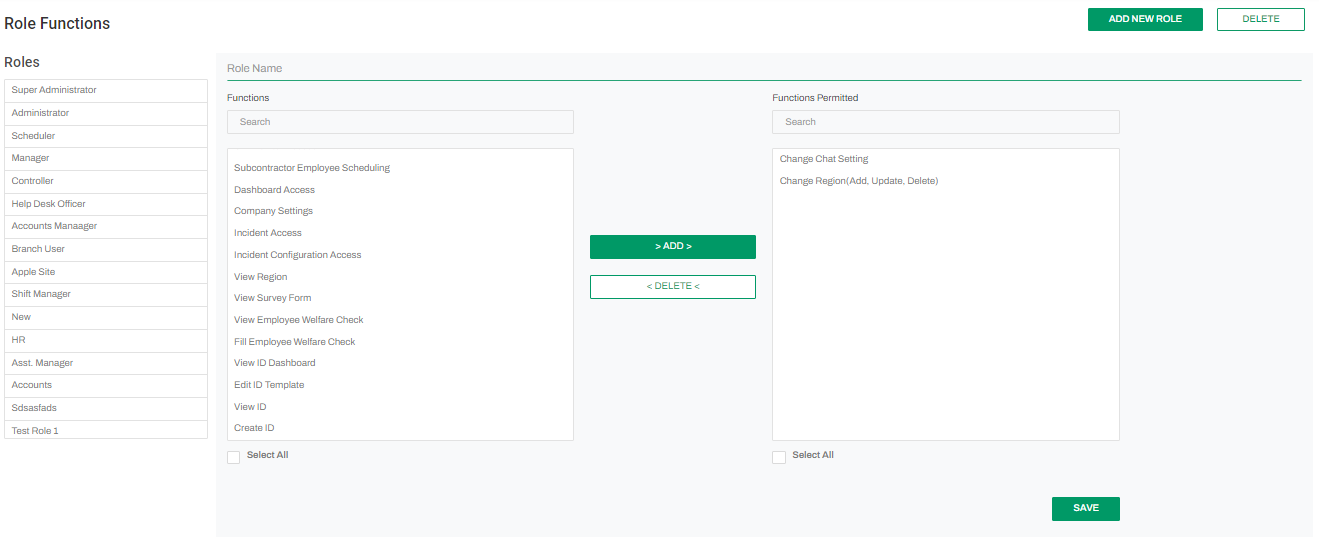
Task: Click the Functions Permitted search box
Action: click(x=945, y=122)
